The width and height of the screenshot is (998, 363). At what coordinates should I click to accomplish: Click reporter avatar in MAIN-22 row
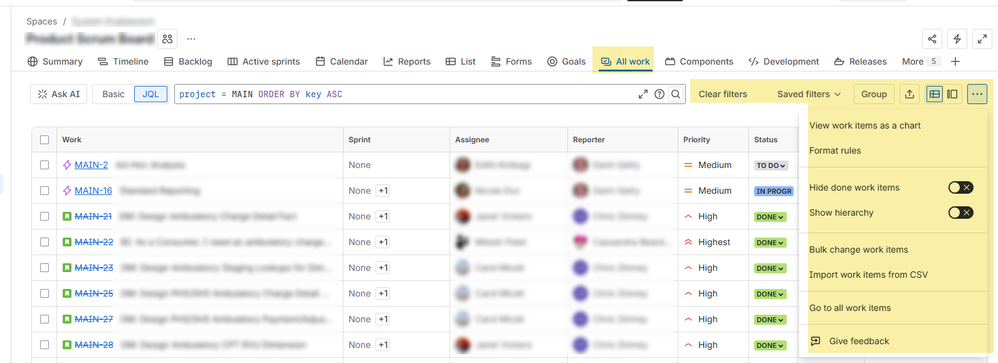tap(580, 242)
